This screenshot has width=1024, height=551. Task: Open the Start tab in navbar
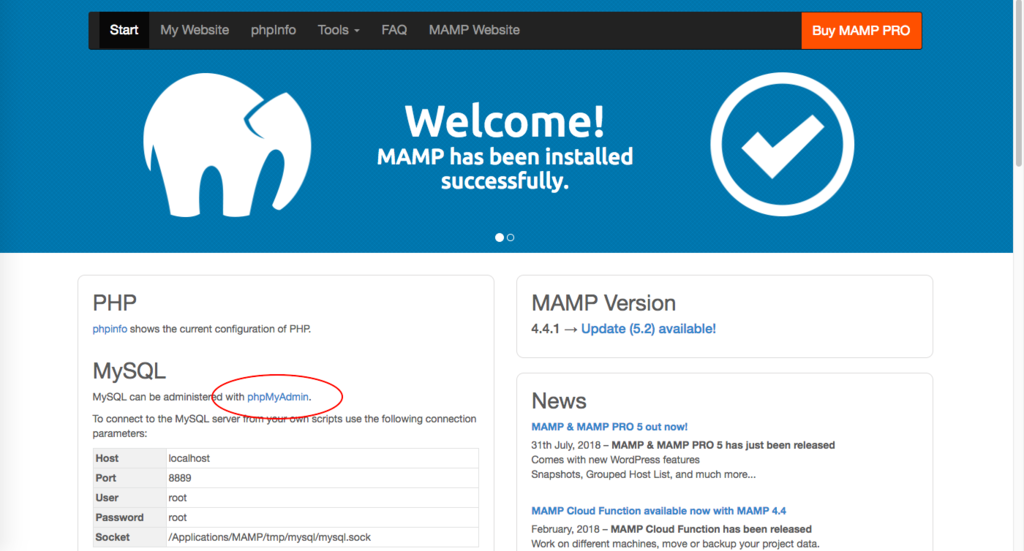click(124, 30)
